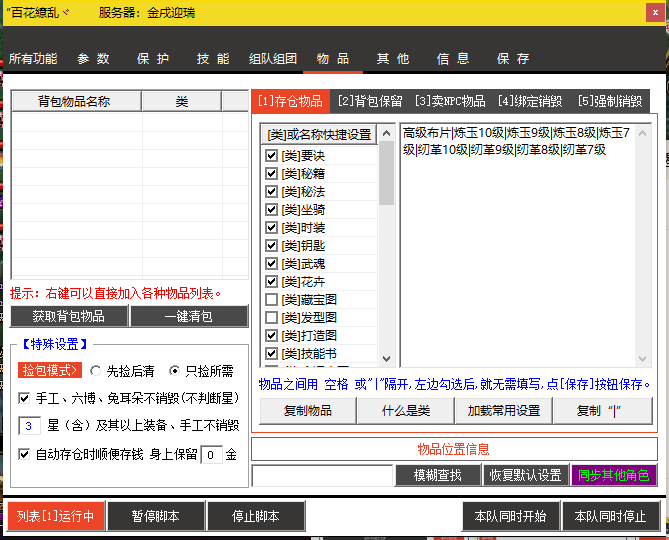The height and width of the screenshot is (540, 669).
Task: Toggle 自动存仓时顺便存钱 checkbox
Action: point(24,454)
